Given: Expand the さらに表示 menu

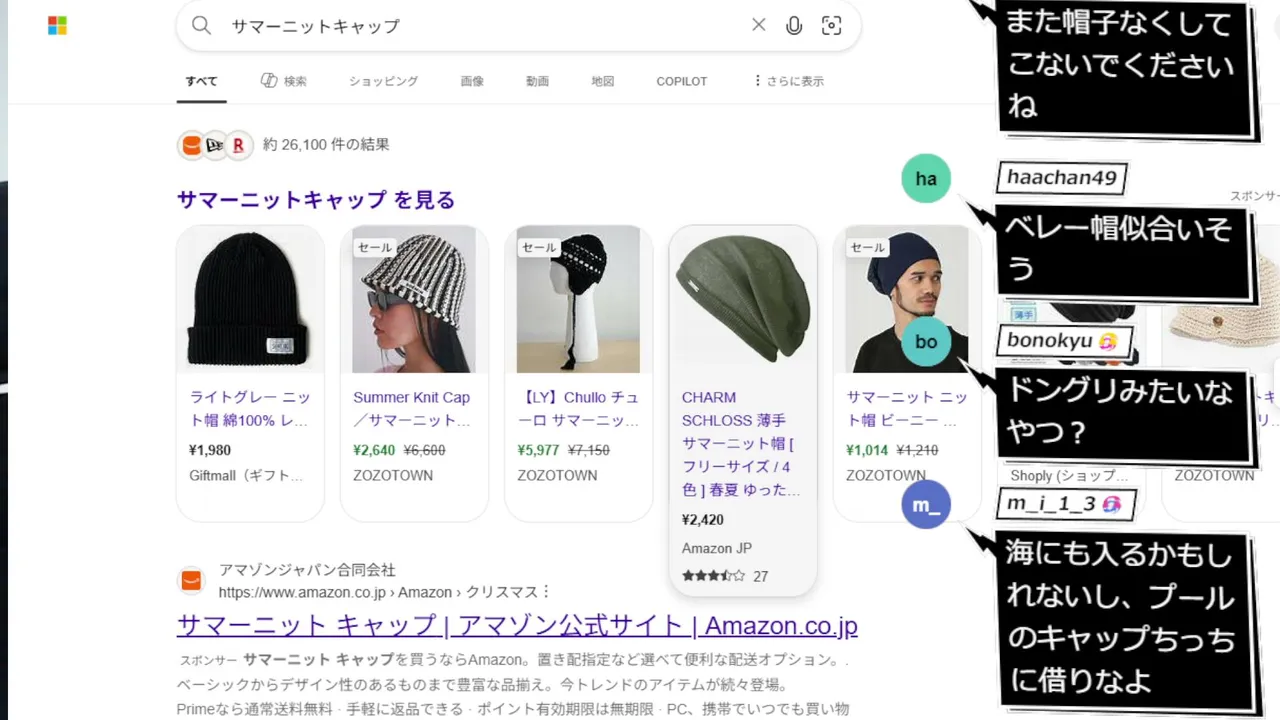Looking at the screenshot, I should coord(789,81).
